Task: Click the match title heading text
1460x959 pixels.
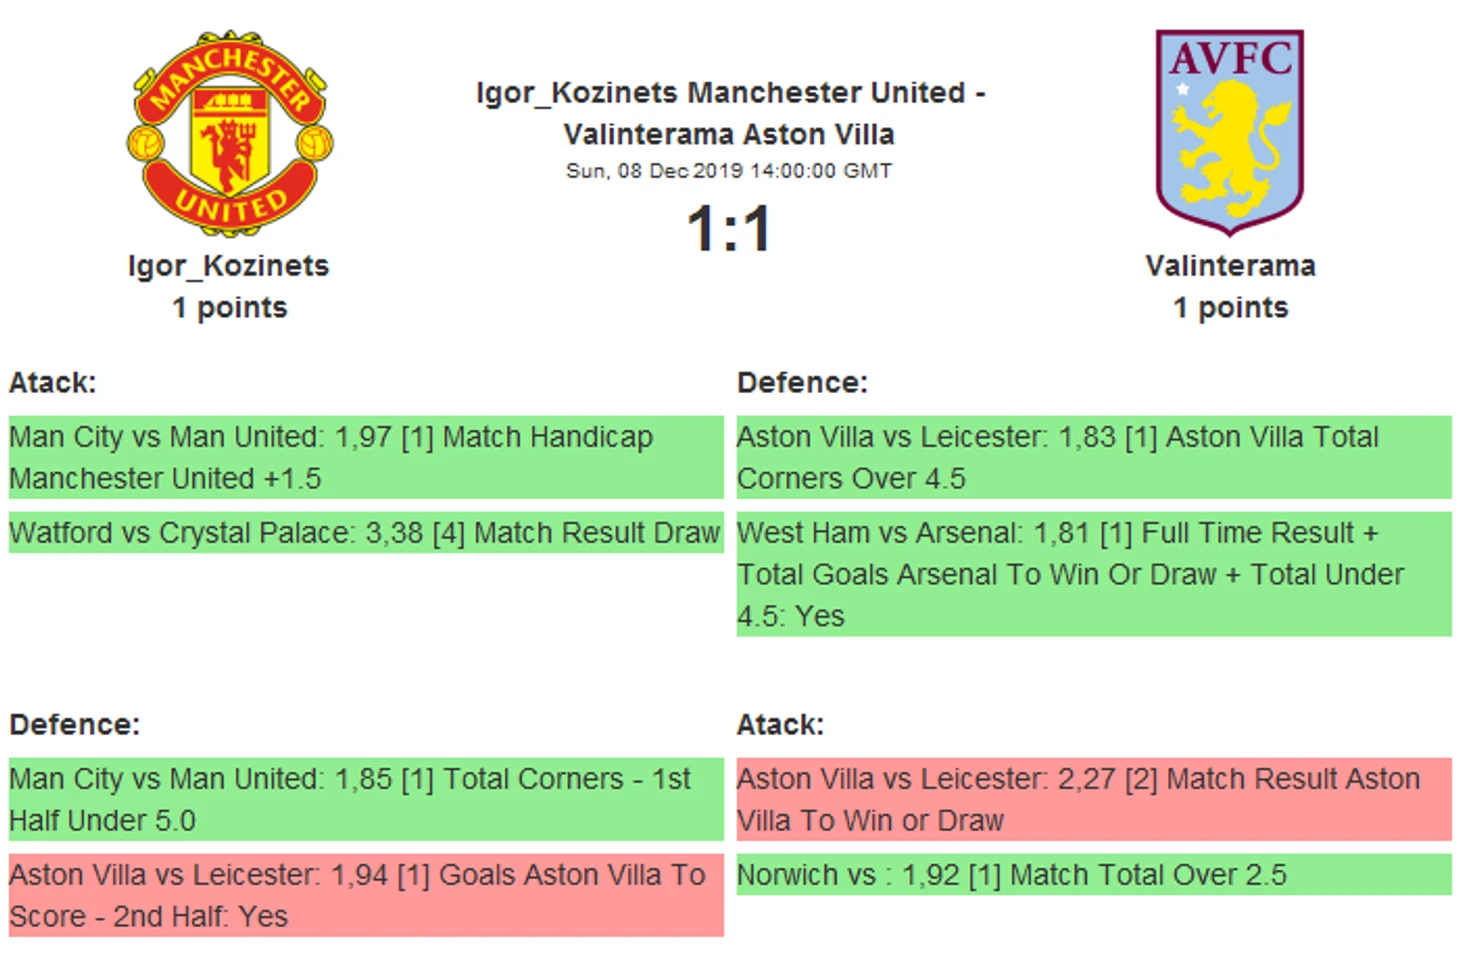Action: [730, 113]
